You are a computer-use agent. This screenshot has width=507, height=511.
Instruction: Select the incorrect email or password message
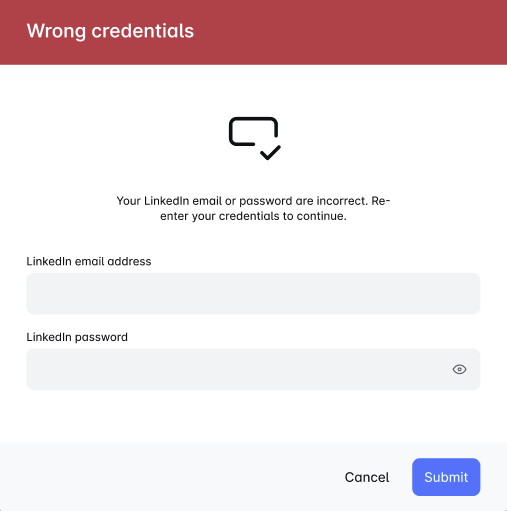click(253, 208)
